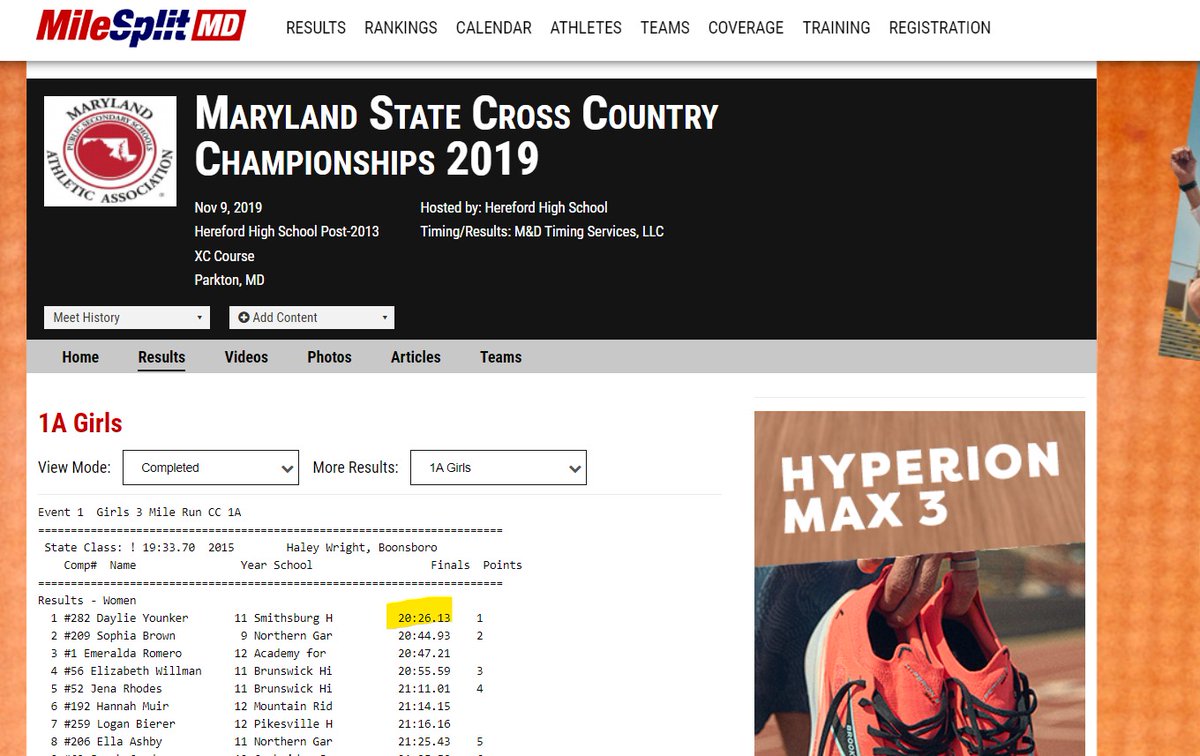Switch to the Articles tab
Viewport: 1200px width, 756px height.
coord(416,357)
